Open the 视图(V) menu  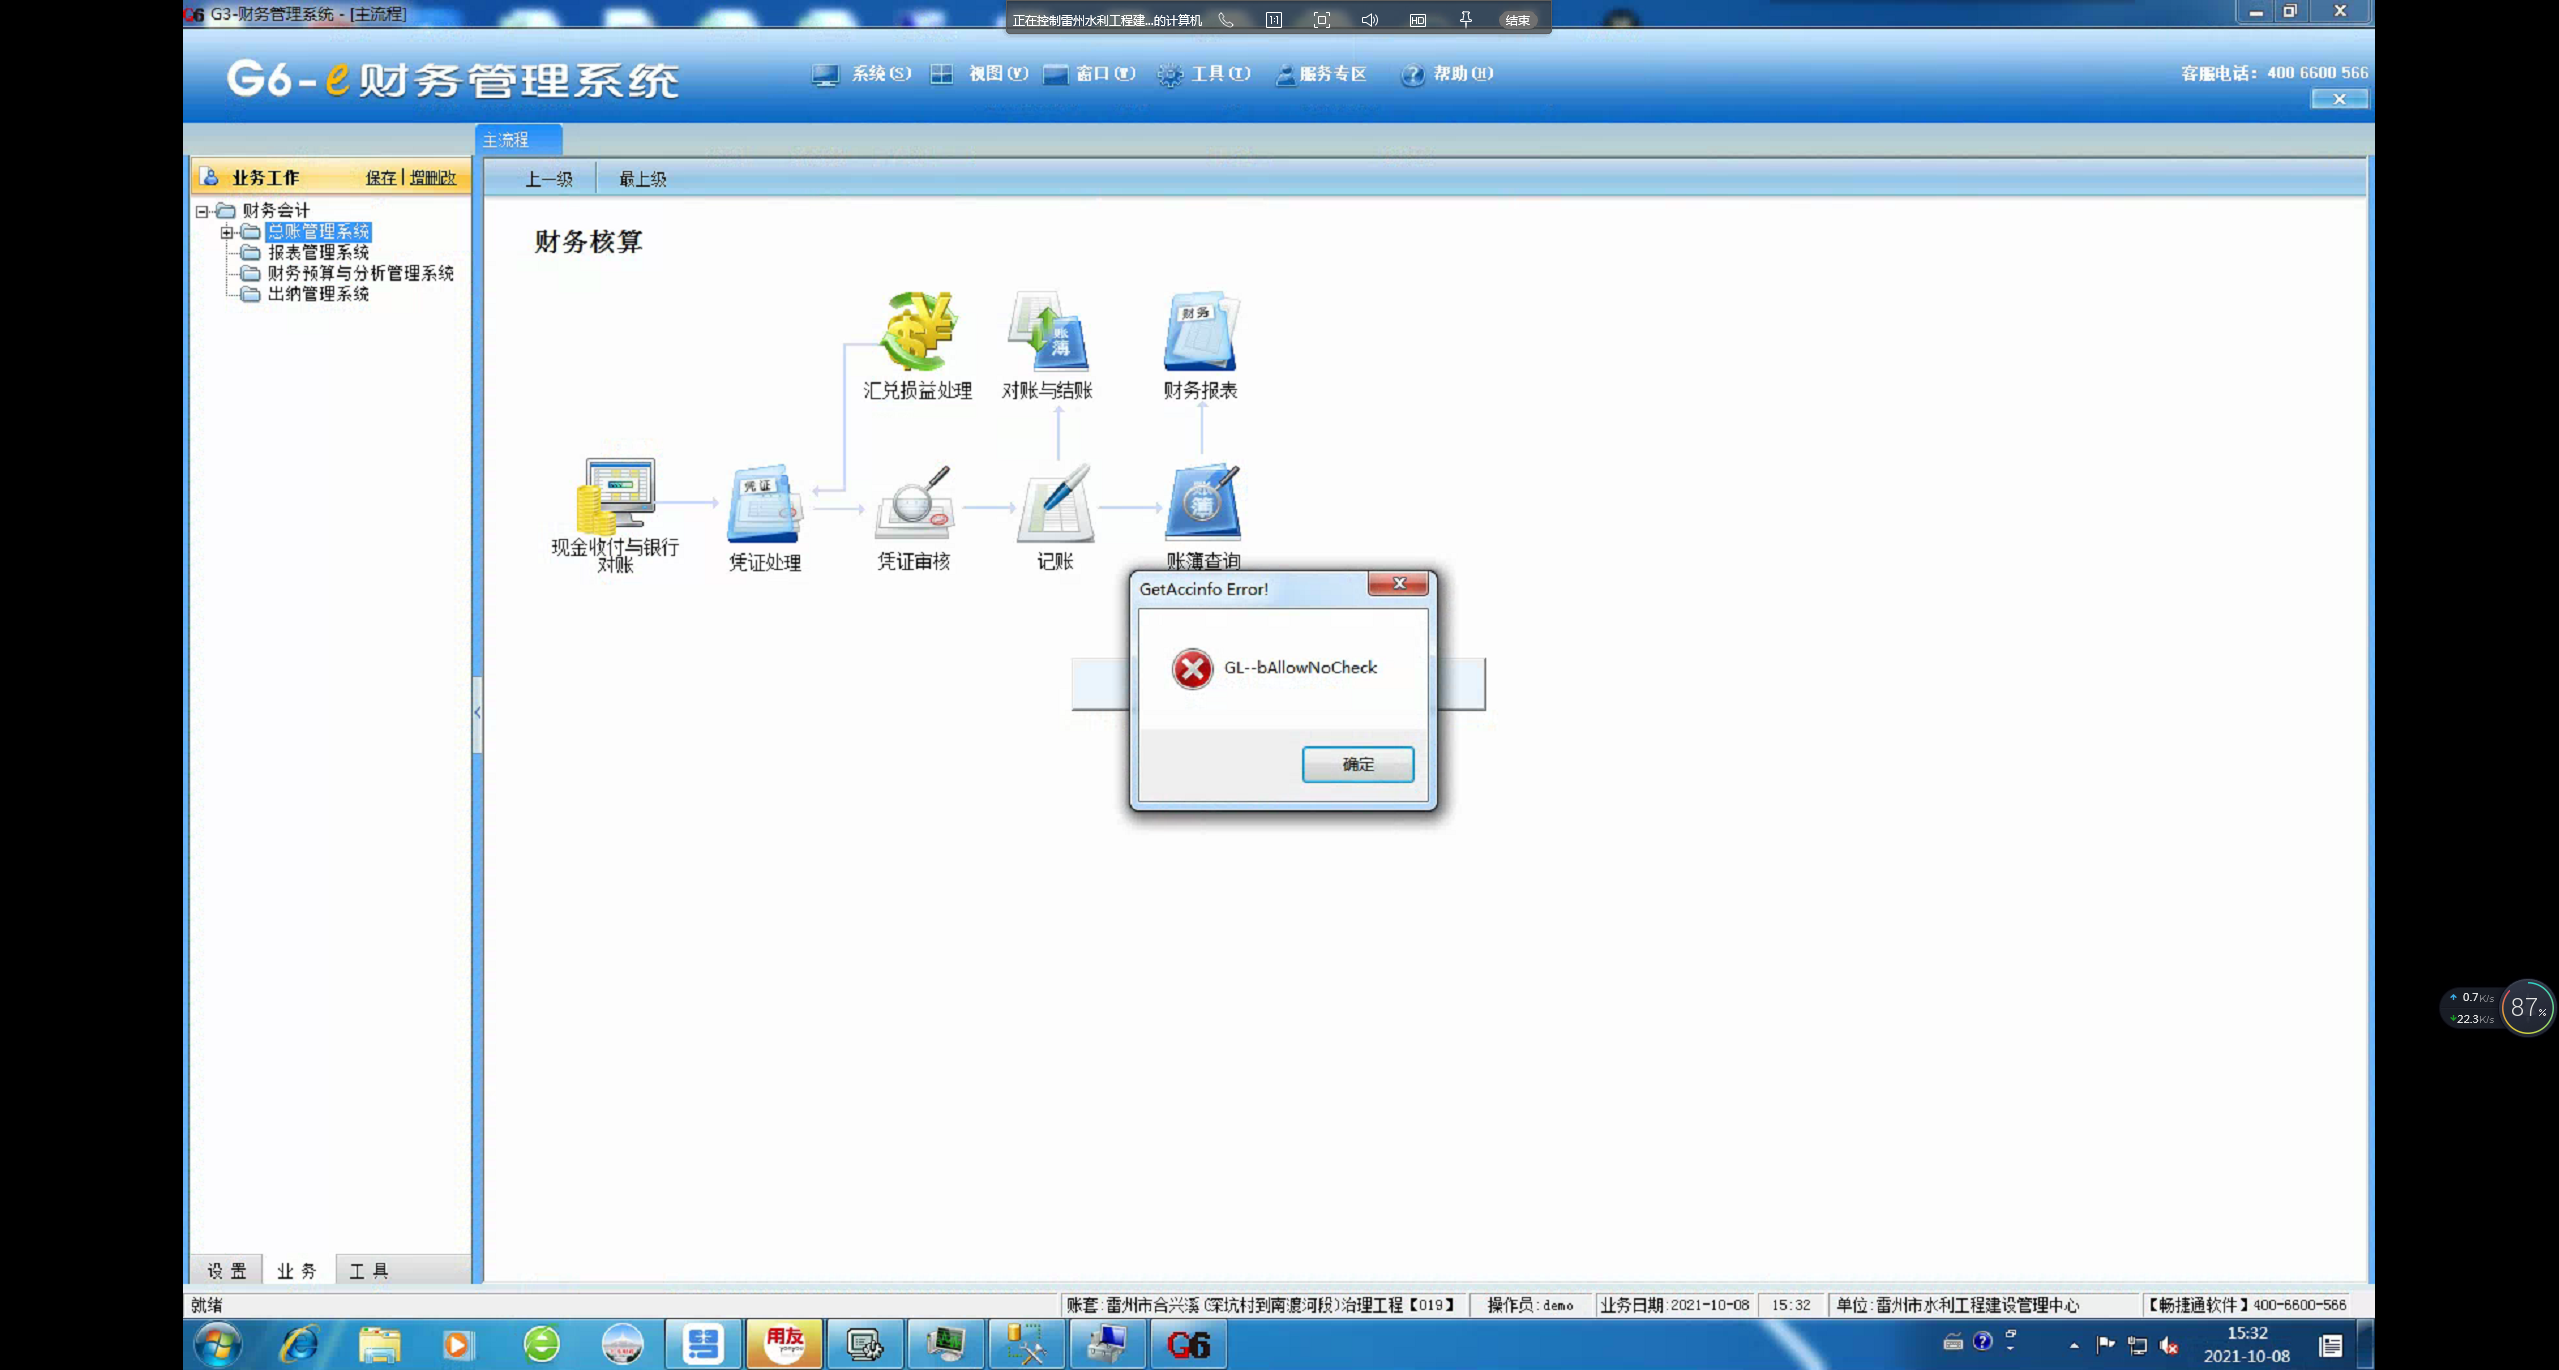click(x=980, y=73)
